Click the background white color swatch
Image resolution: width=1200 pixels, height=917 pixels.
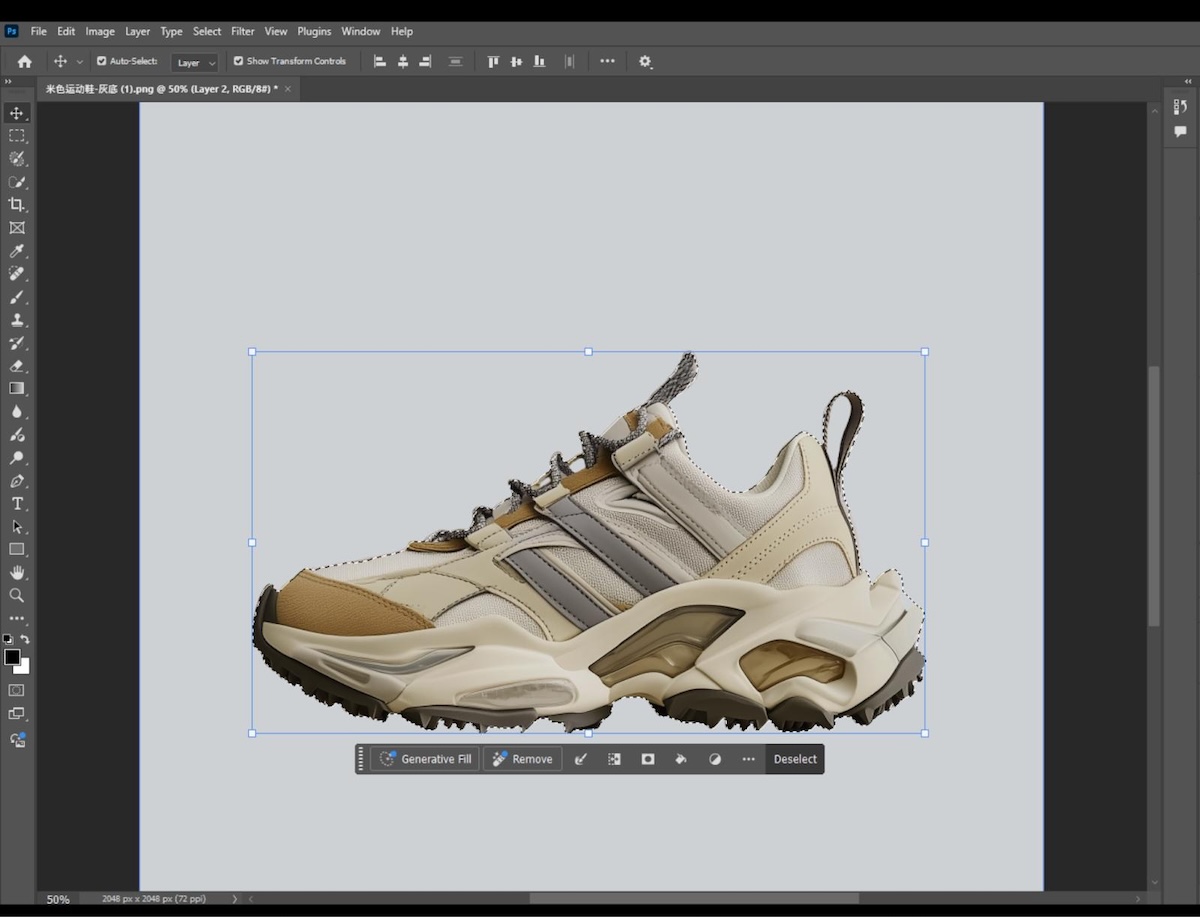tap(24, 668)
